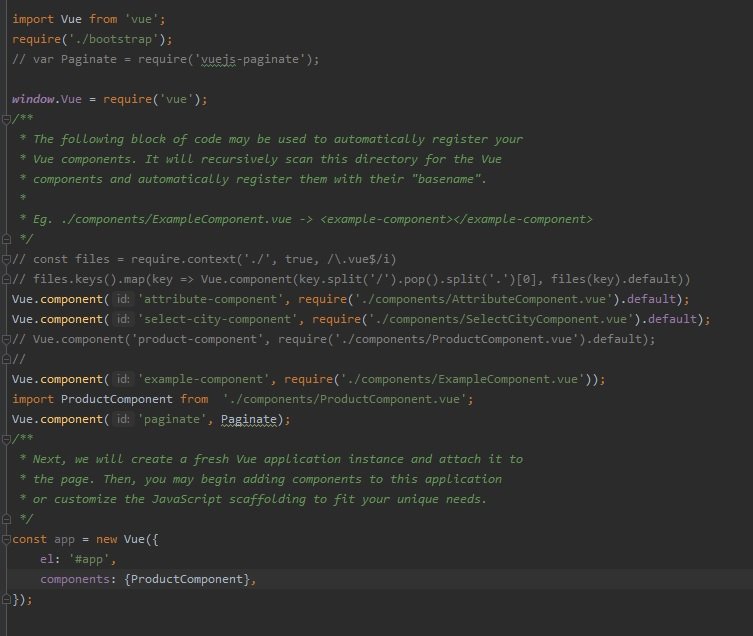Click 'import' keyword on the first line
The height and width of the screenshot is (636, 753).
[33, 19]
